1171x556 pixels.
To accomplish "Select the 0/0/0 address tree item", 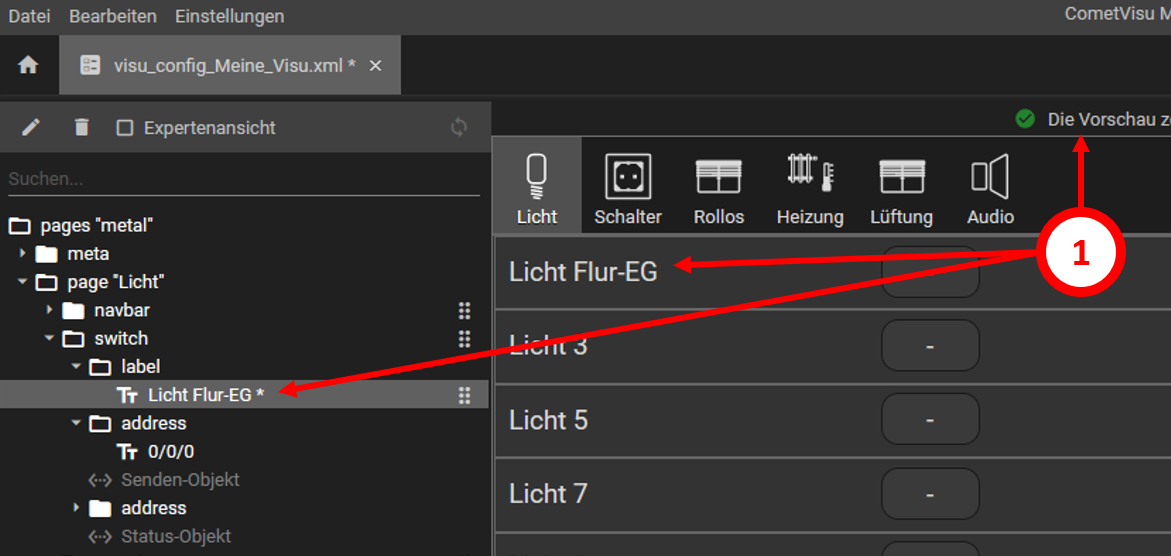I will (171, 451).
